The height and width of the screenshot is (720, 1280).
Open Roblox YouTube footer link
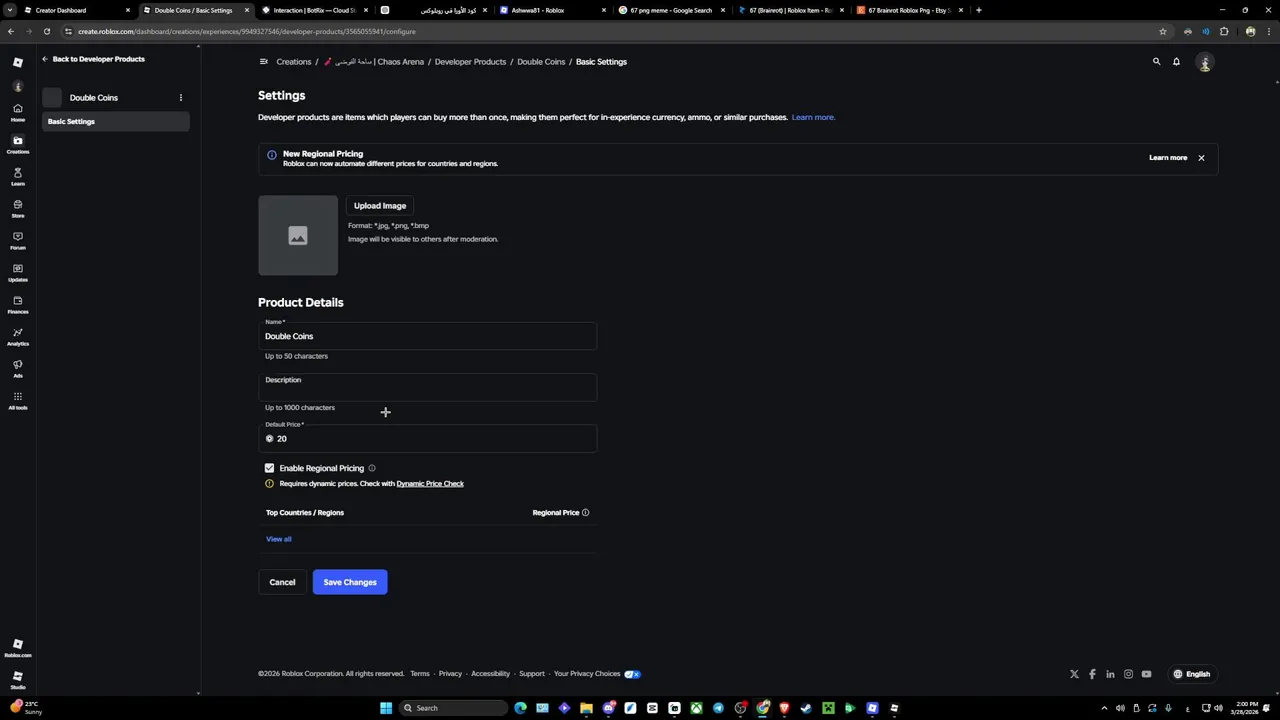pyautogui.click(x=1146, y=674)
